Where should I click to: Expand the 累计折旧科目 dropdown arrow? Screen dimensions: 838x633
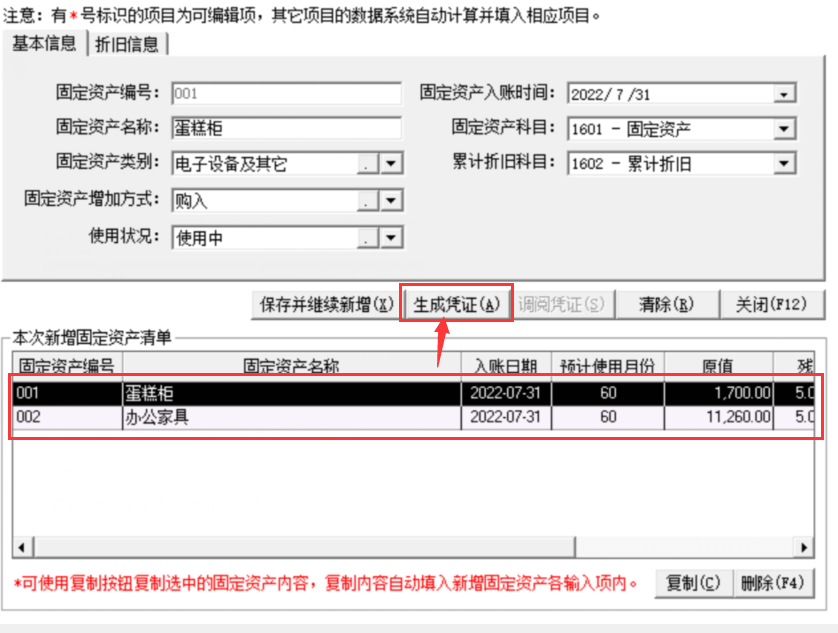784,164
